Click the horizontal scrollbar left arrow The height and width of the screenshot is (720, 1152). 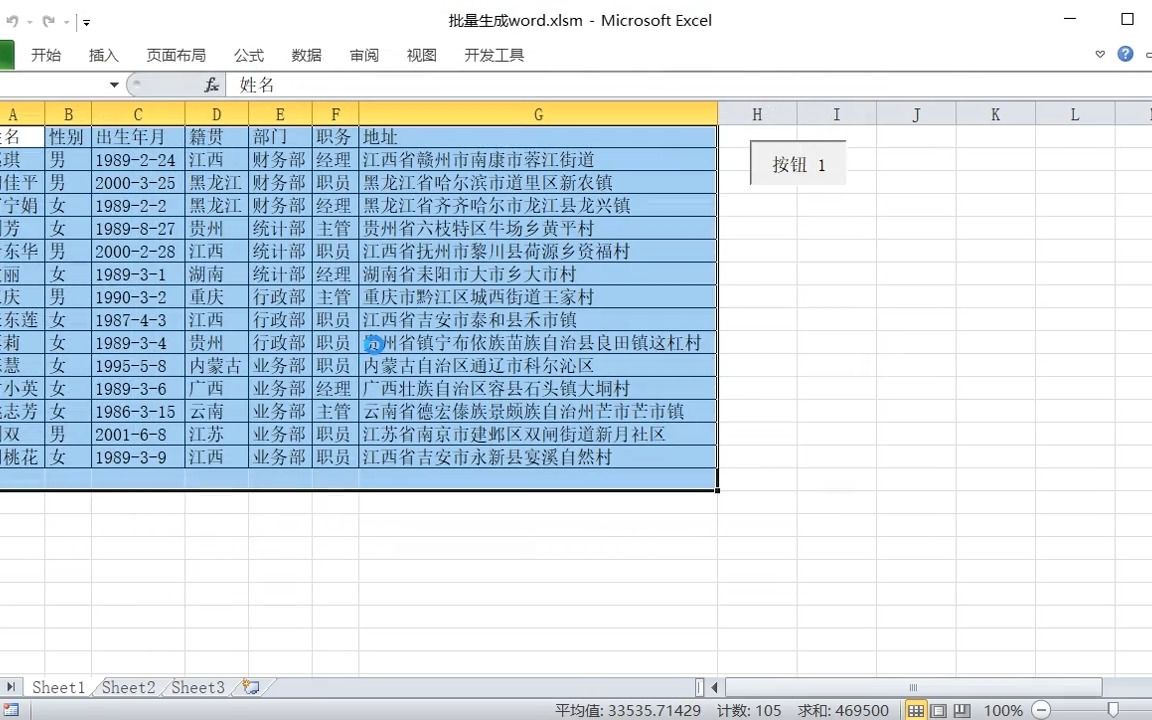(x=713, y=687)
